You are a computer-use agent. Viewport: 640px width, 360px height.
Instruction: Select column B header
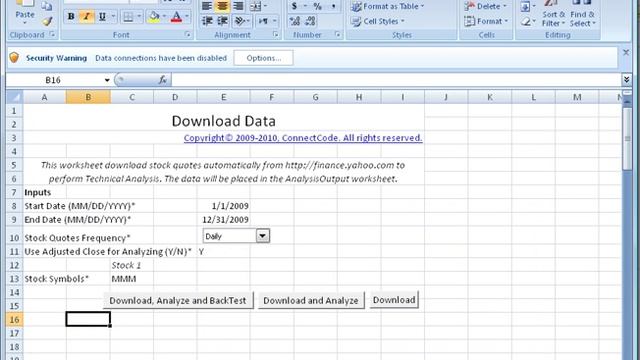click(x=88, y=97)
